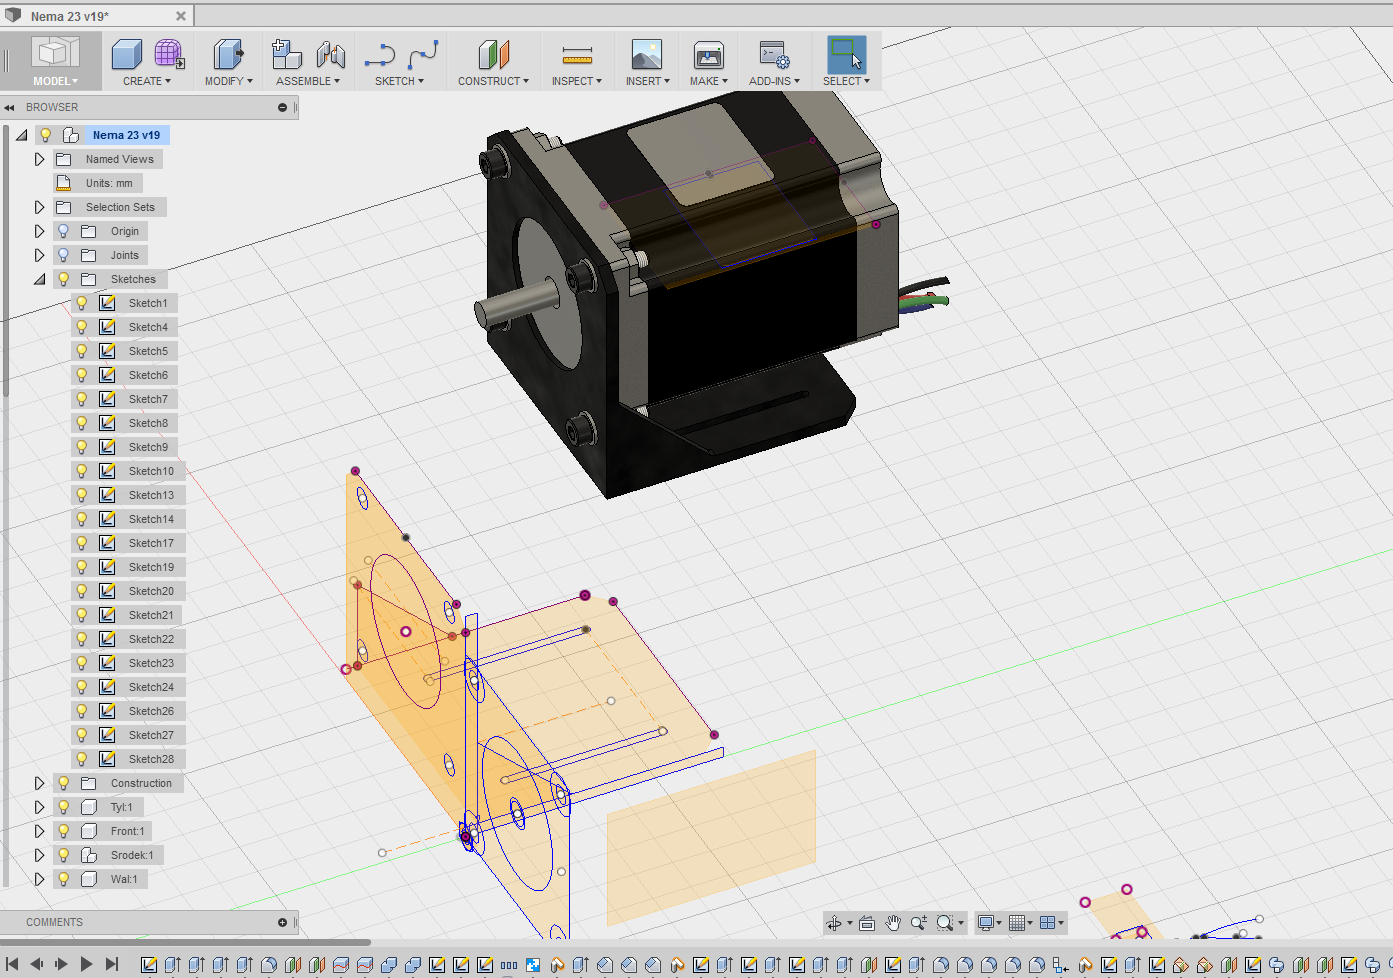
Task: Click the Add-Ins scripts icon
Action: pos(774,55)
